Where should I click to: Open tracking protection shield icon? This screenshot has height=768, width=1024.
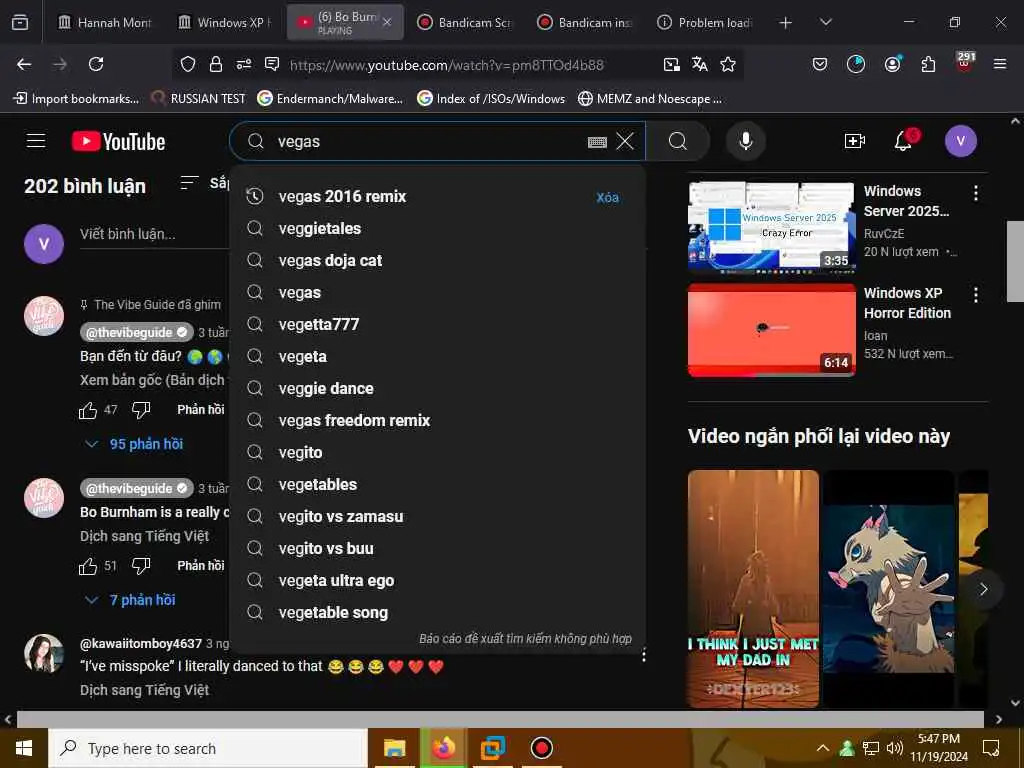(188, 64)
